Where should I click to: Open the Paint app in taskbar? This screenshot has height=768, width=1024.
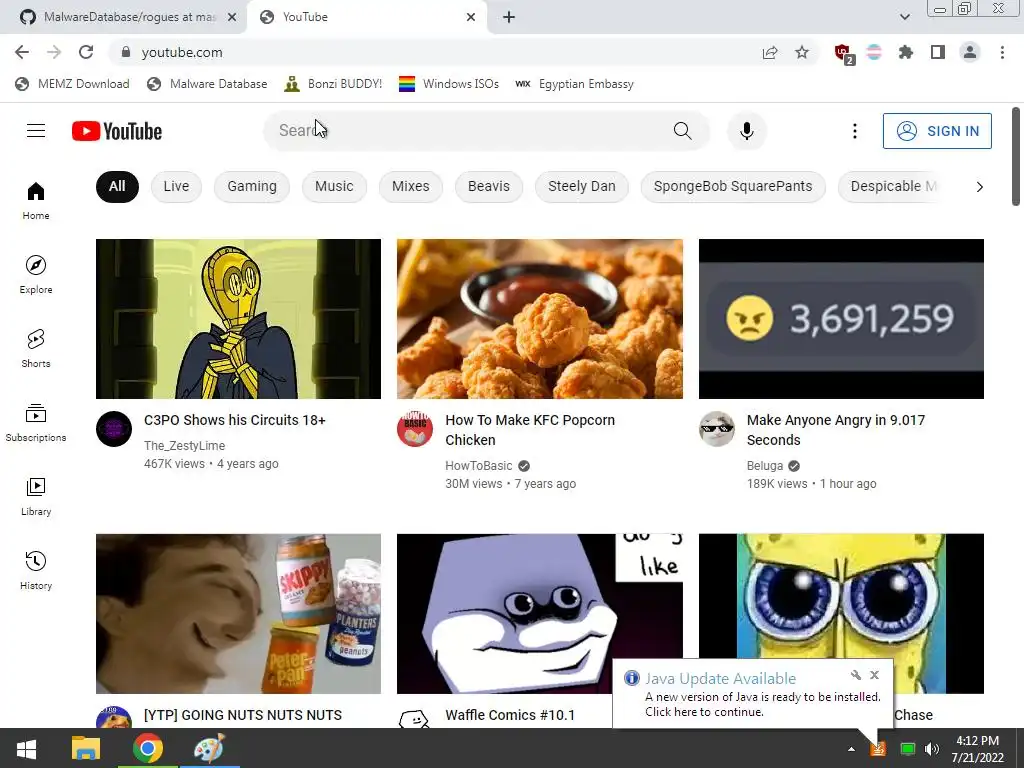click(x=210, y=749)
